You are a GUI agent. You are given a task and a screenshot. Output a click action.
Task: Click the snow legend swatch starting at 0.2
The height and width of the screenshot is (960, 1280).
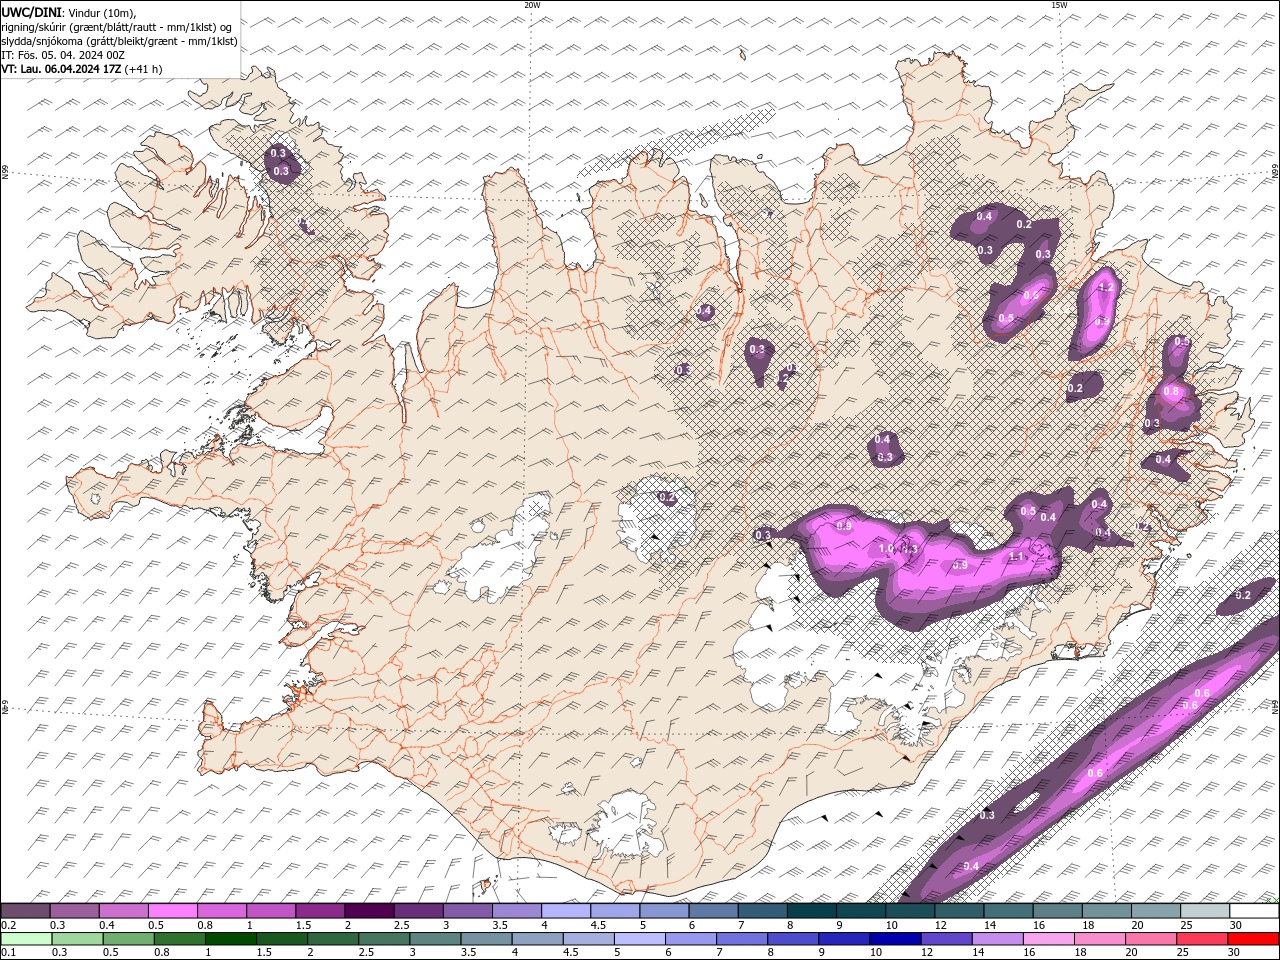25,911
